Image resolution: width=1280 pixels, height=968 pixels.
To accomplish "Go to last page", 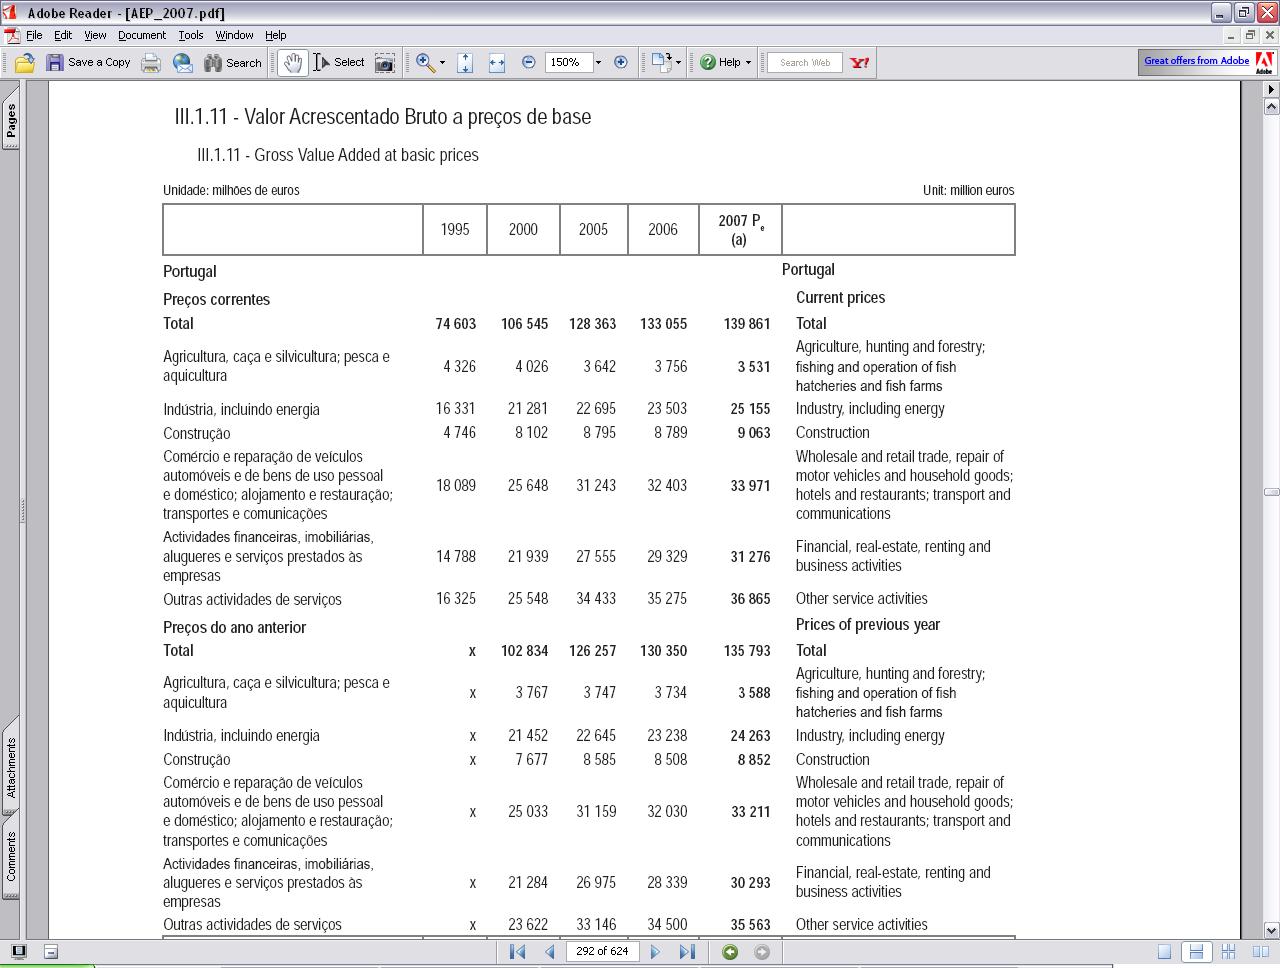I will tap(687, 952).
